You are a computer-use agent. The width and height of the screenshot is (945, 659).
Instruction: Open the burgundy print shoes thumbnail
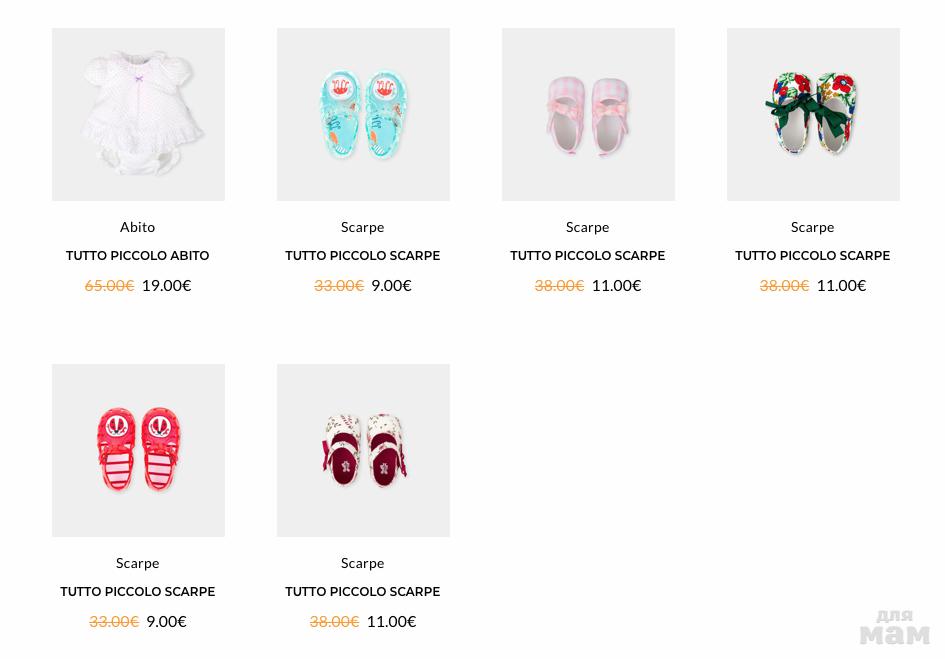[363, 450]
